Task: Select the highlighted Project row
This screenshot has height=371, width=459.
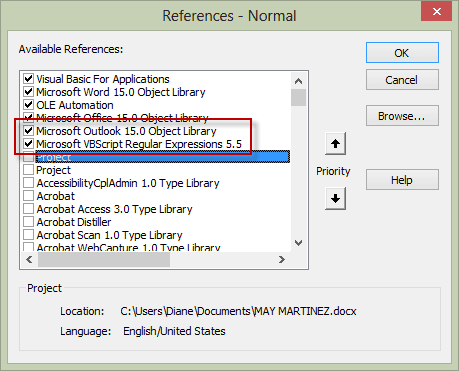Action: click(163, 157)
